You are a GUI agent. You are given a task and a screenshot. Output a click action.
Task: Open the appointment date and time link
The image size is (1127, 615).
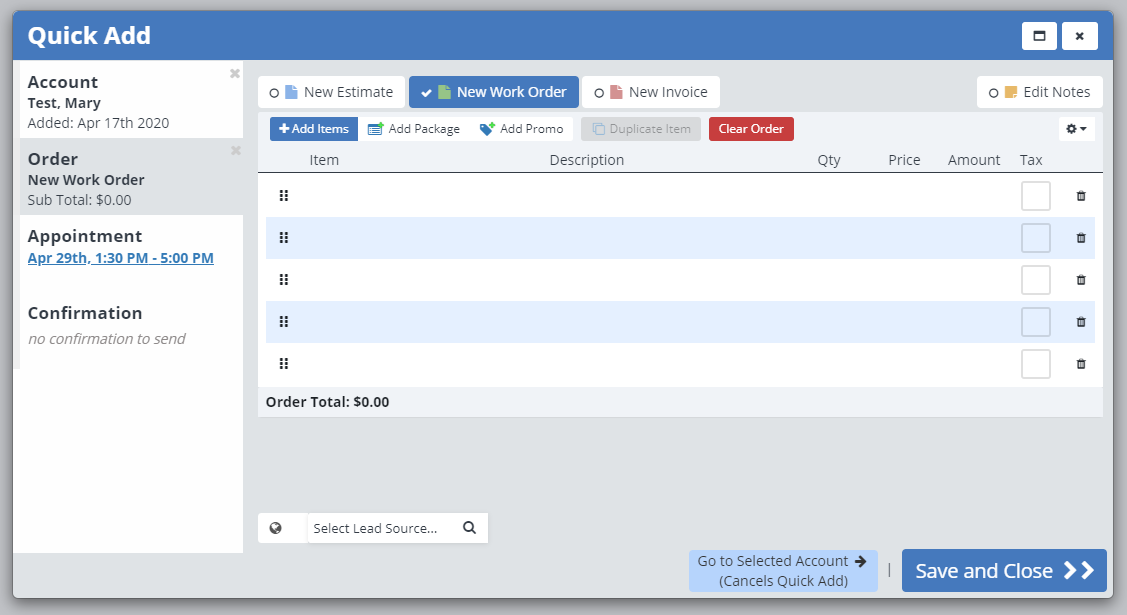(x=120, y=258)
